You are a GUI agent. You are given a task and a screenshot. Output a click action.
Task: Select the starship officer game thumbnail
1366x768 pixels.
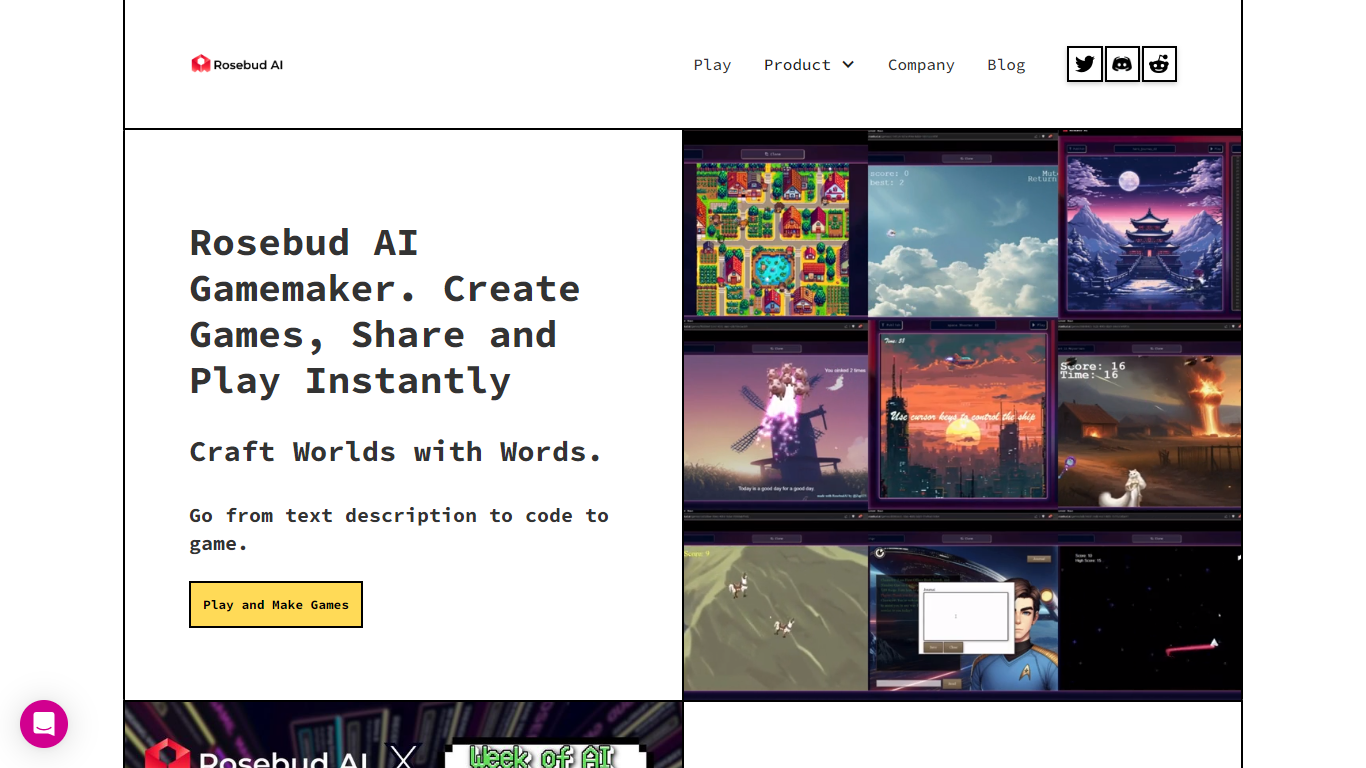point(963,605)
